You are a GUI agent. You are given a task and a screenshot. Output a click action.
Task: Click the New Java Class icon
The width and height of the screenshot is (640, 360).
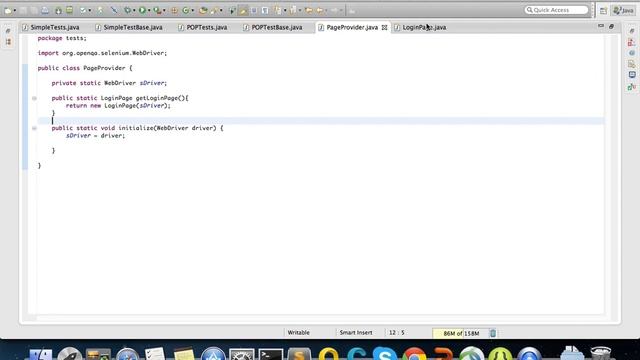186,11
